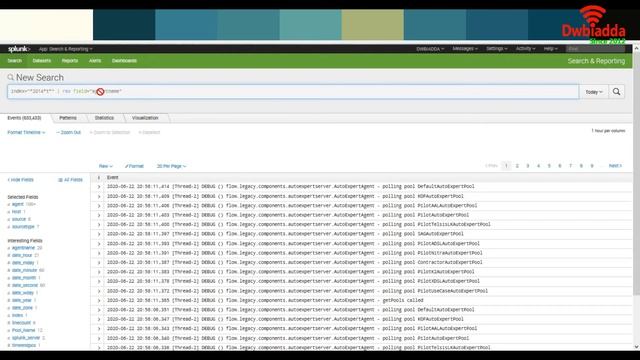Click page scrollbar up arrow
The image size is (640, 360).
coord(636,48)
